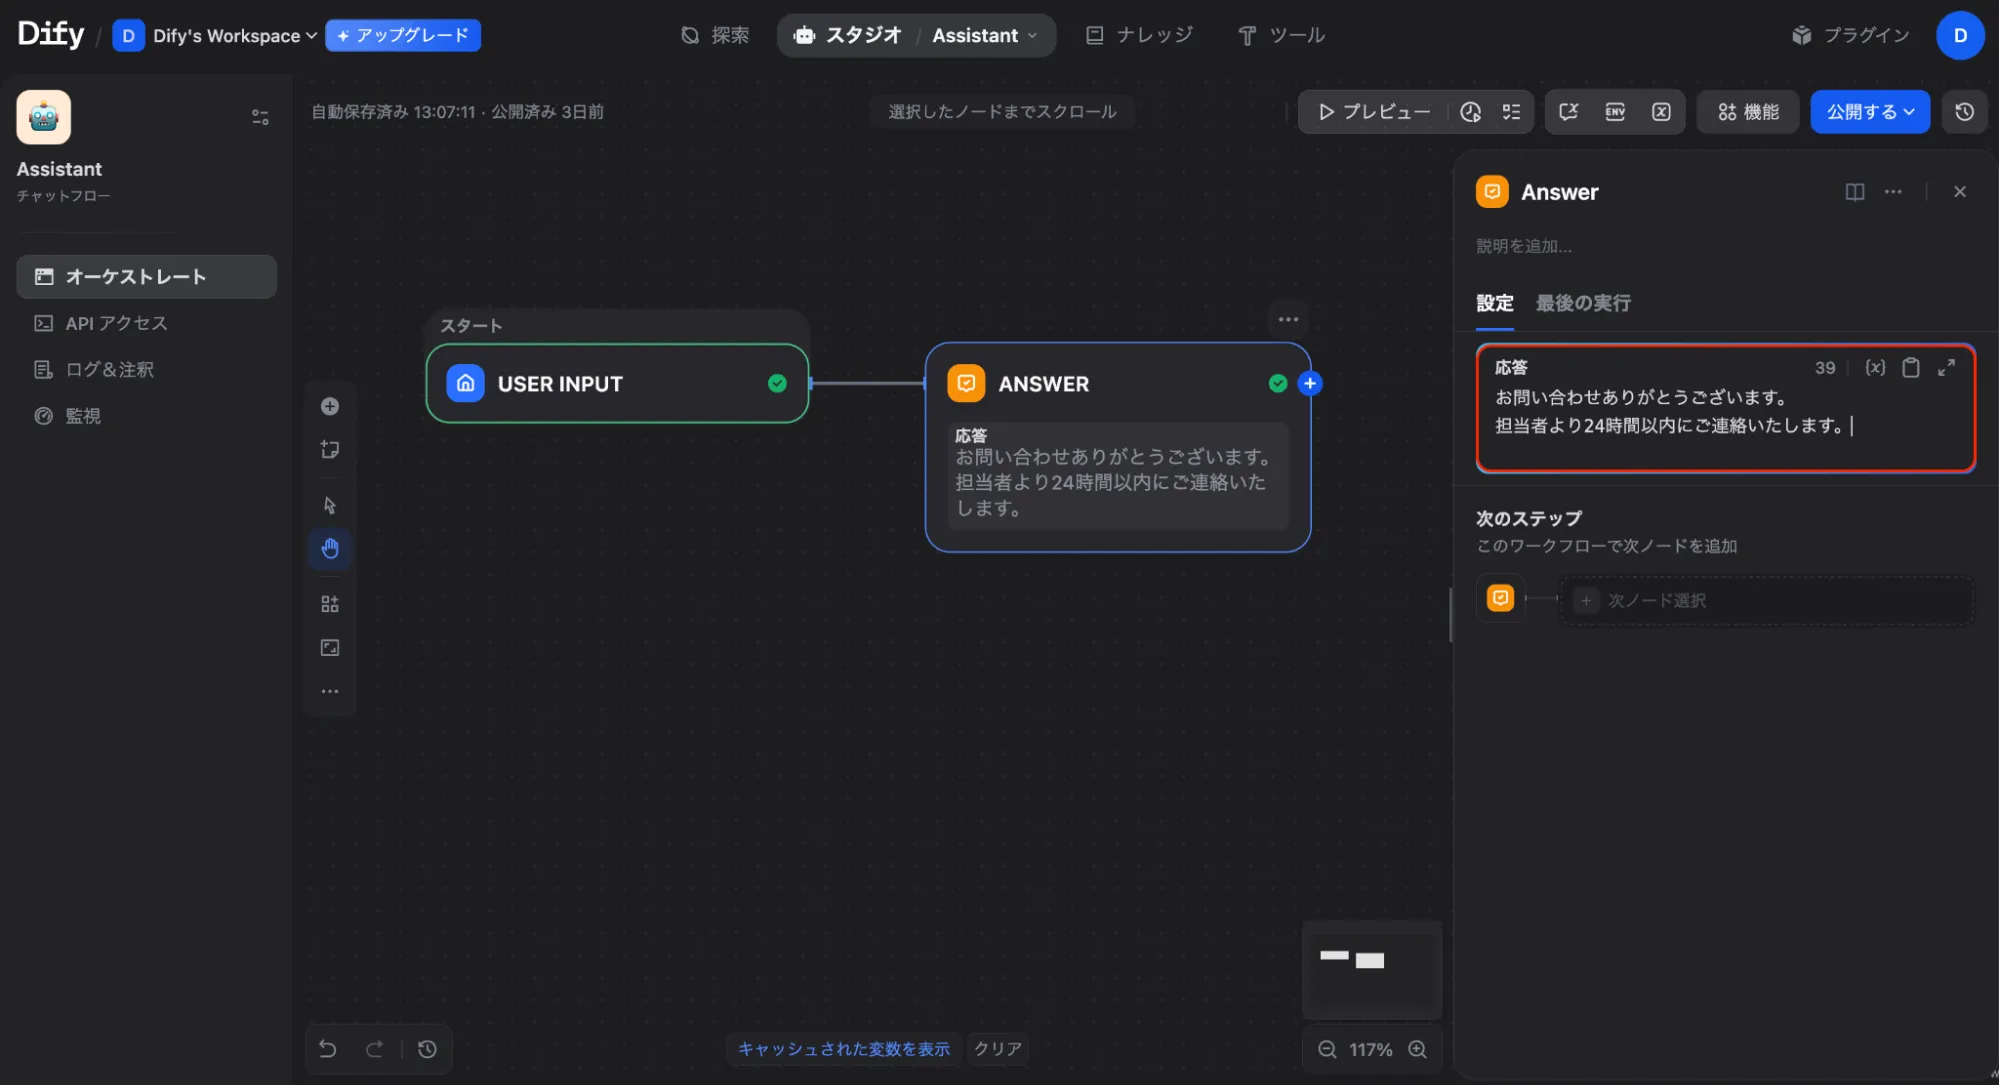Toggle the checklist icon beside preview
The height and width of the screenshot is (1086, 1999).
(x=1511, y=112)
